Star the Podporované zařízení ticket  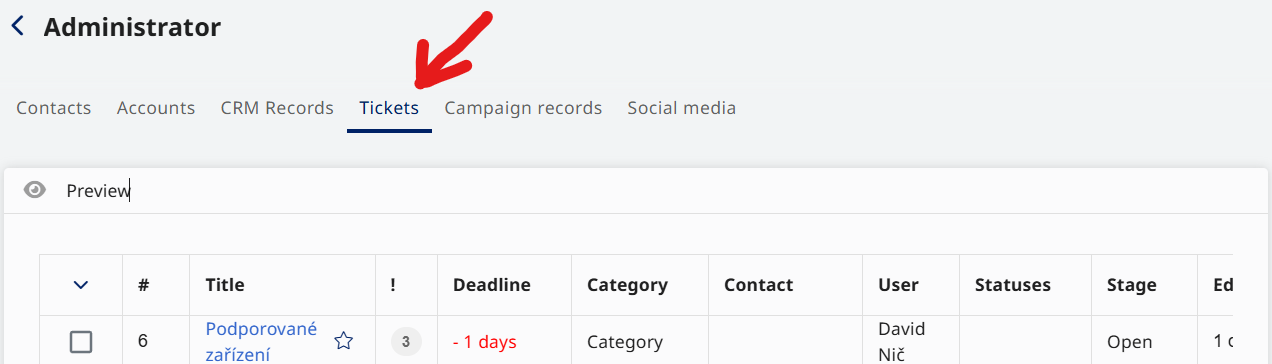(x=343, y=341)
